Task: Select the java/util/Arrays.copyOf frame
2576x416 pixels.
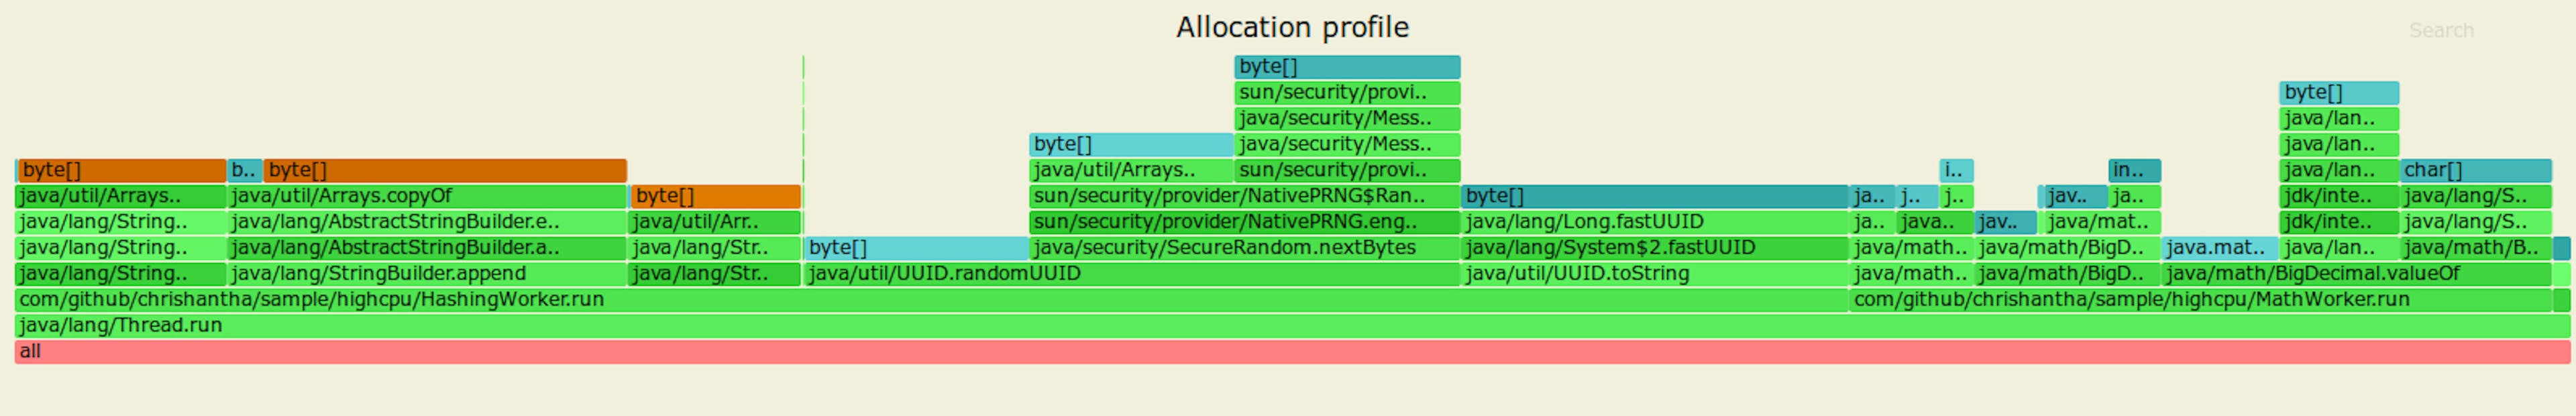Action: click(426, 195)
